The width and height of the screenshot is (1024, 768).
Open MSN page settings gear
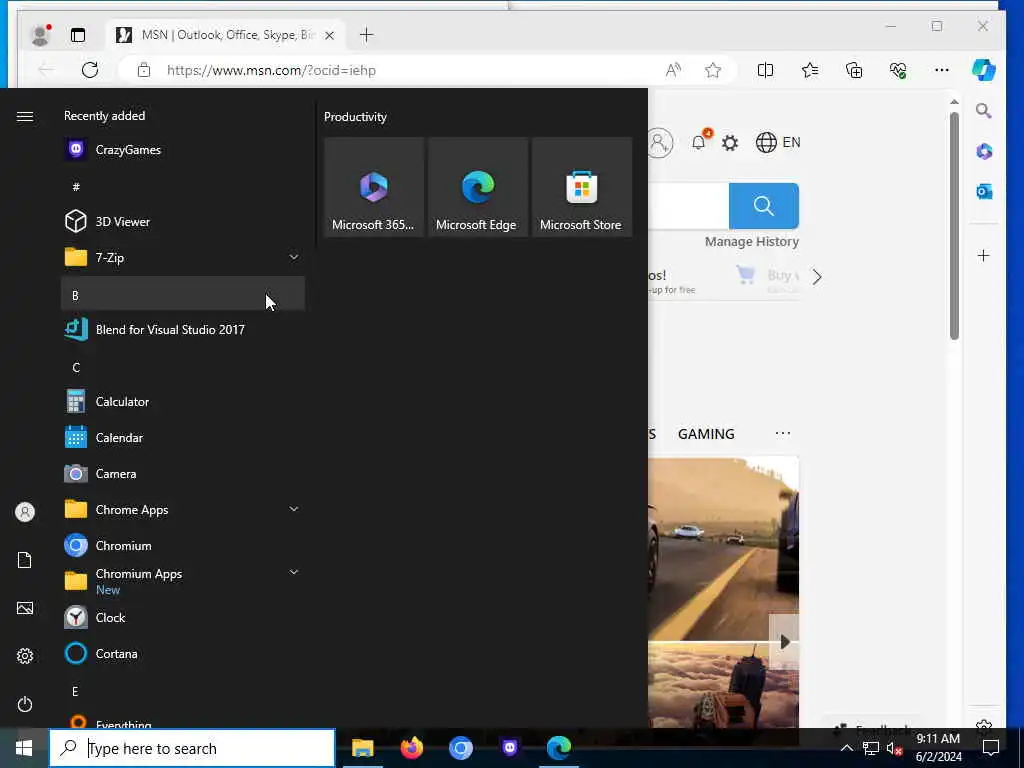(x=730, y=143)
